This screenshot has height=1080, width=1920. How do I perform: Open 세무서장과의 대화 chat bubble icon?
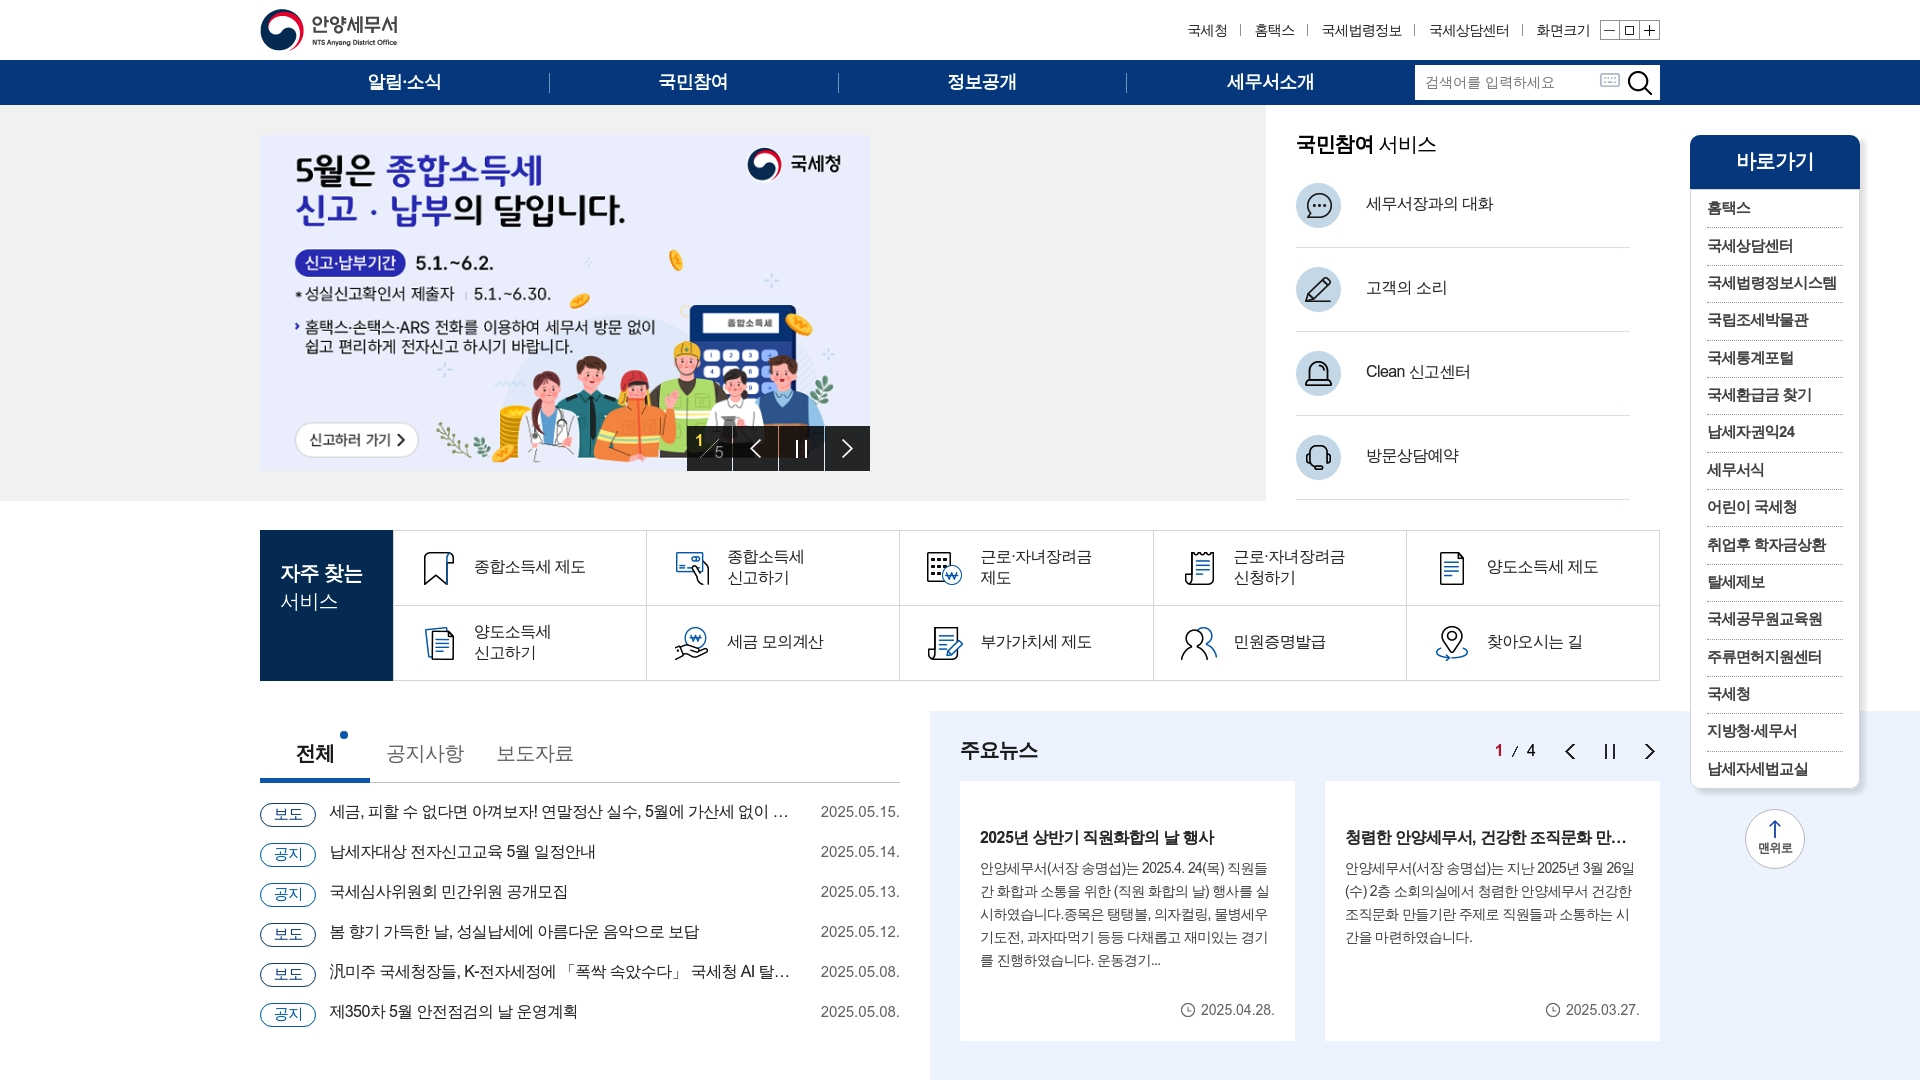coord(1318,205)
